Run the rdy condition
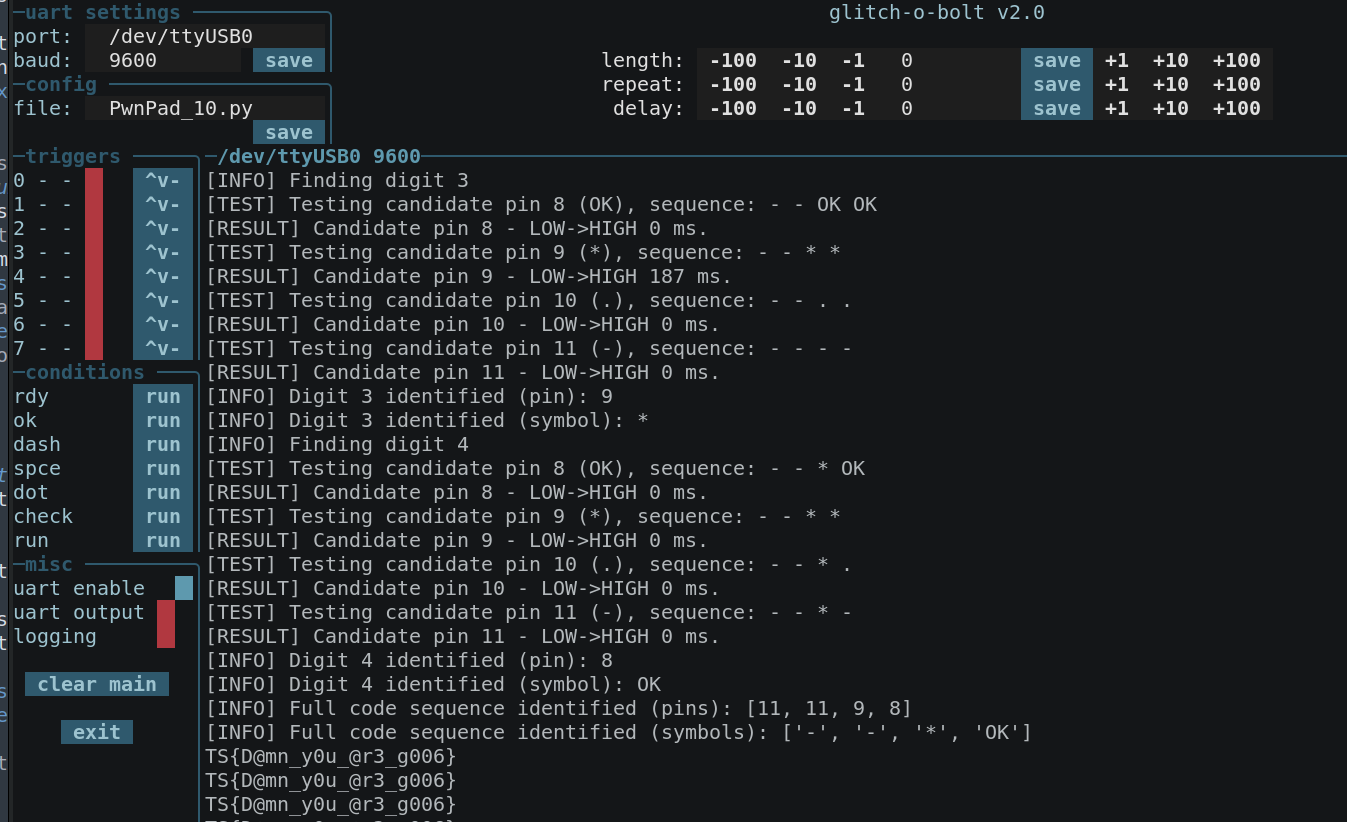This screenshot has height=822, width=1347. pos(163,396)
